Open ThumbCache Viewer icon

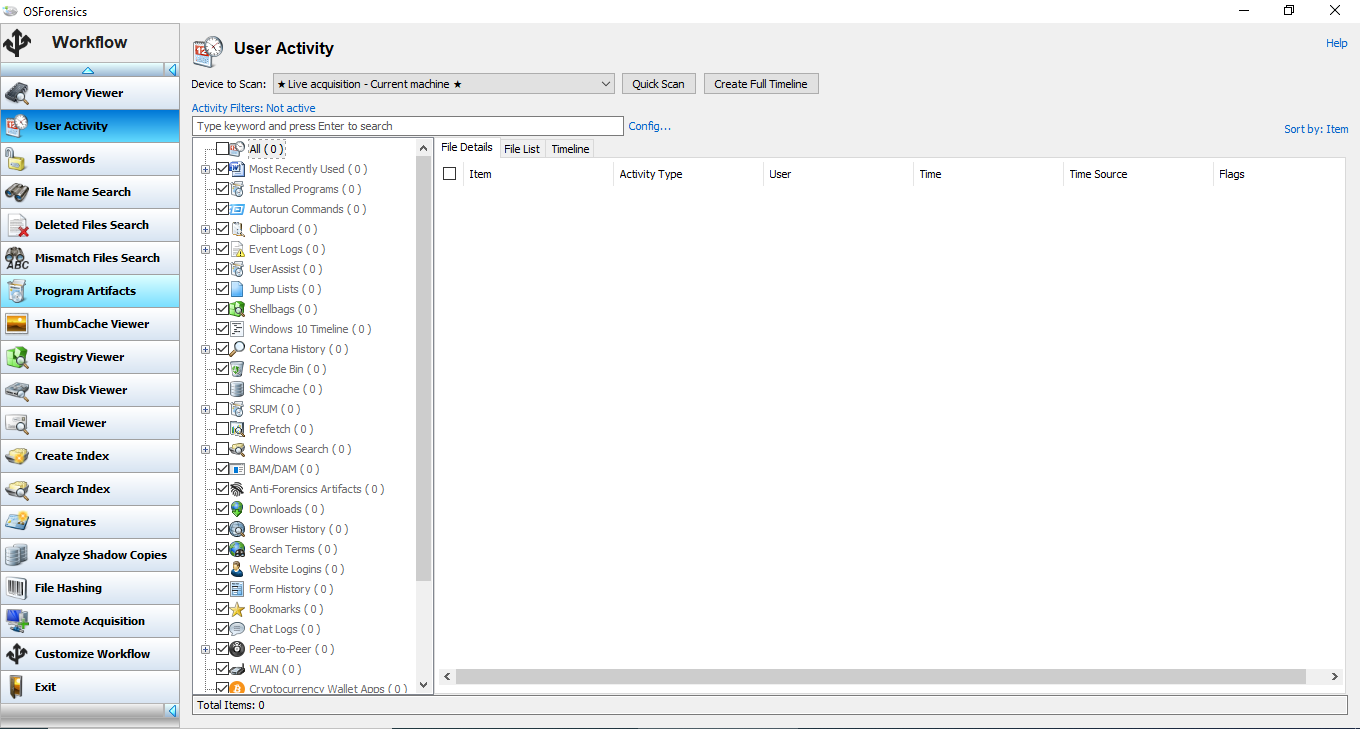(17, 324)
